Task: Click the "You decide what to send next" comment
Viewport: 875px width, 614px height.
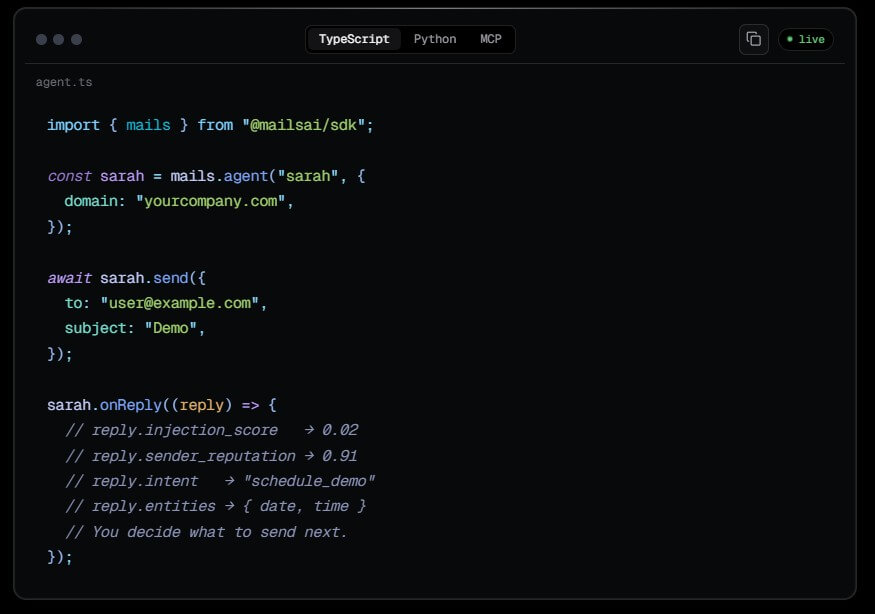Action: pyautogui.click(x=206, y=532)
